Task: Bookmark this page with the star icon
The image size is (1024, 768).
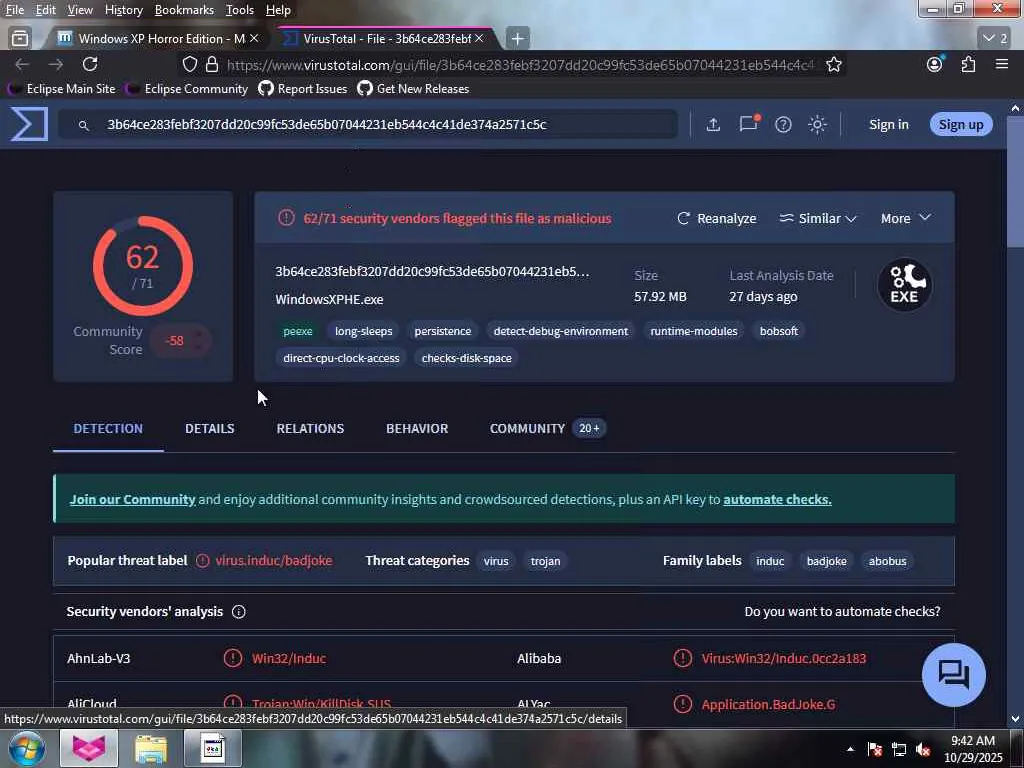Action: pos(833,64)
